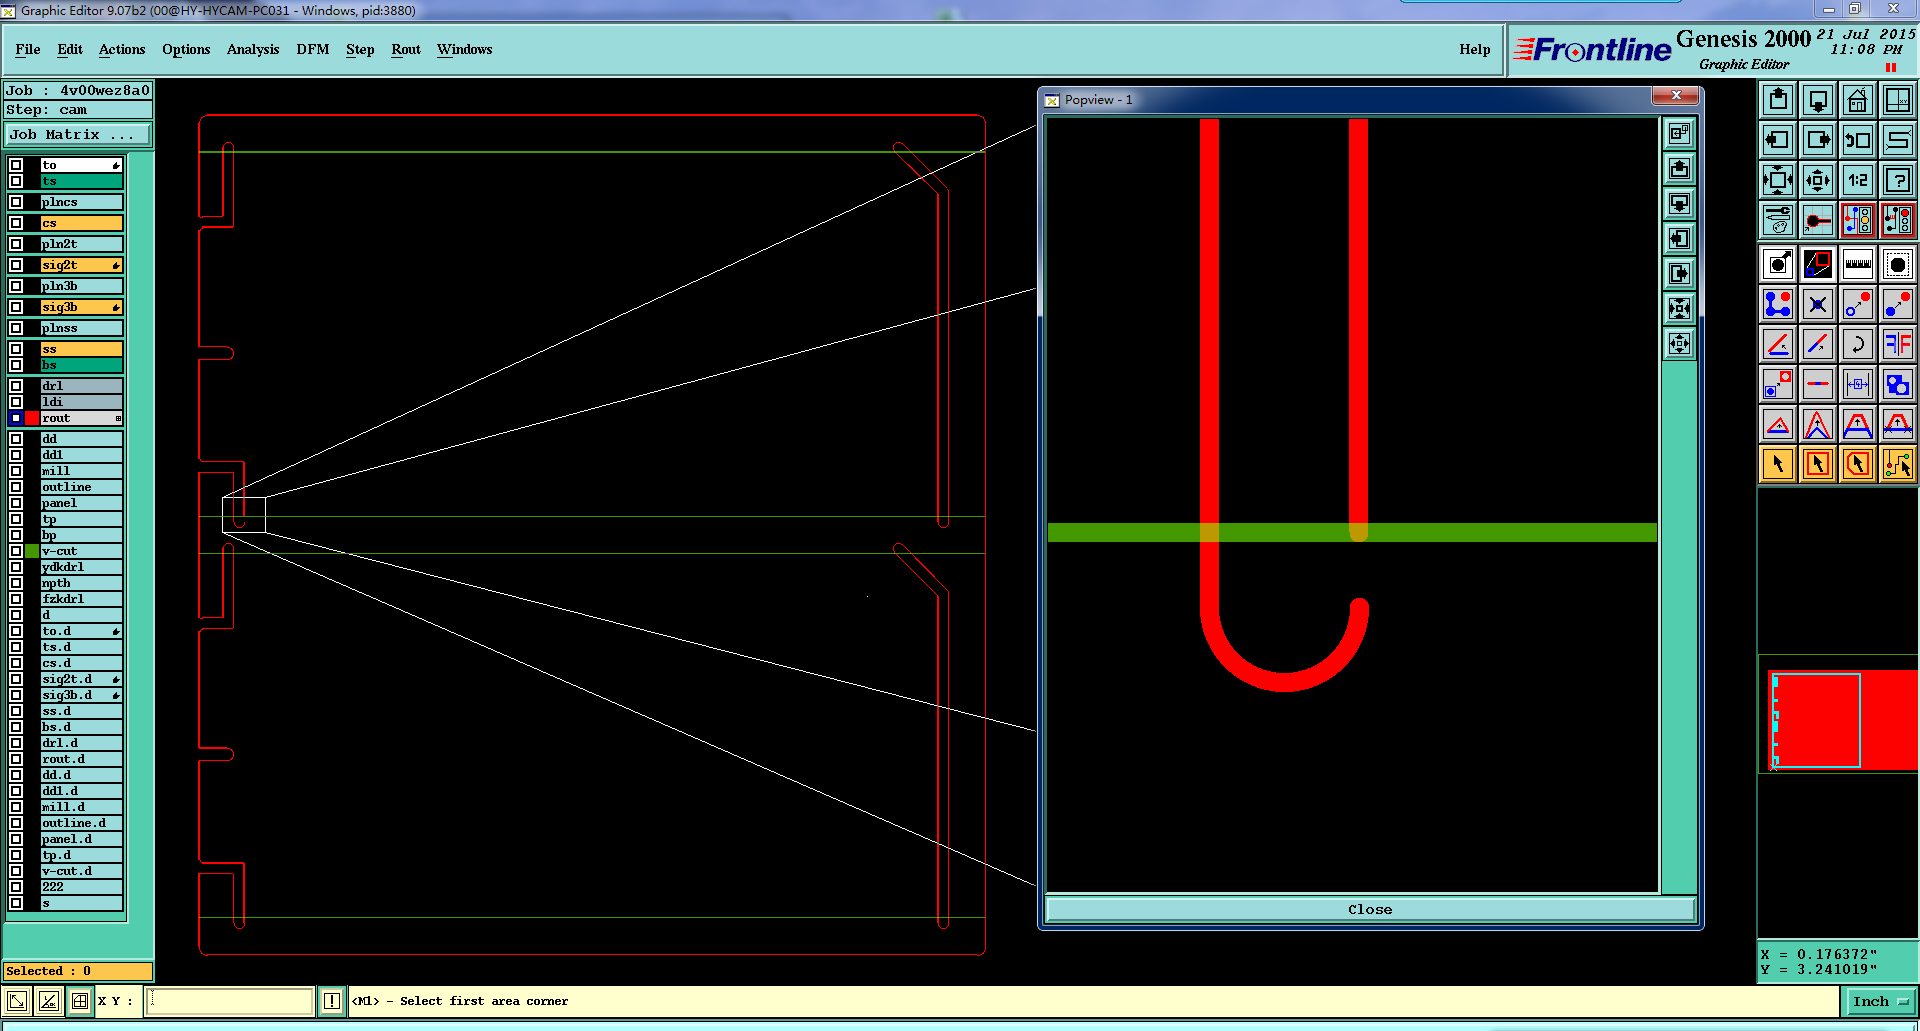Open the Edit menu
Image resolution: width=1920 pixels, height=1031 pixels.
70,49
